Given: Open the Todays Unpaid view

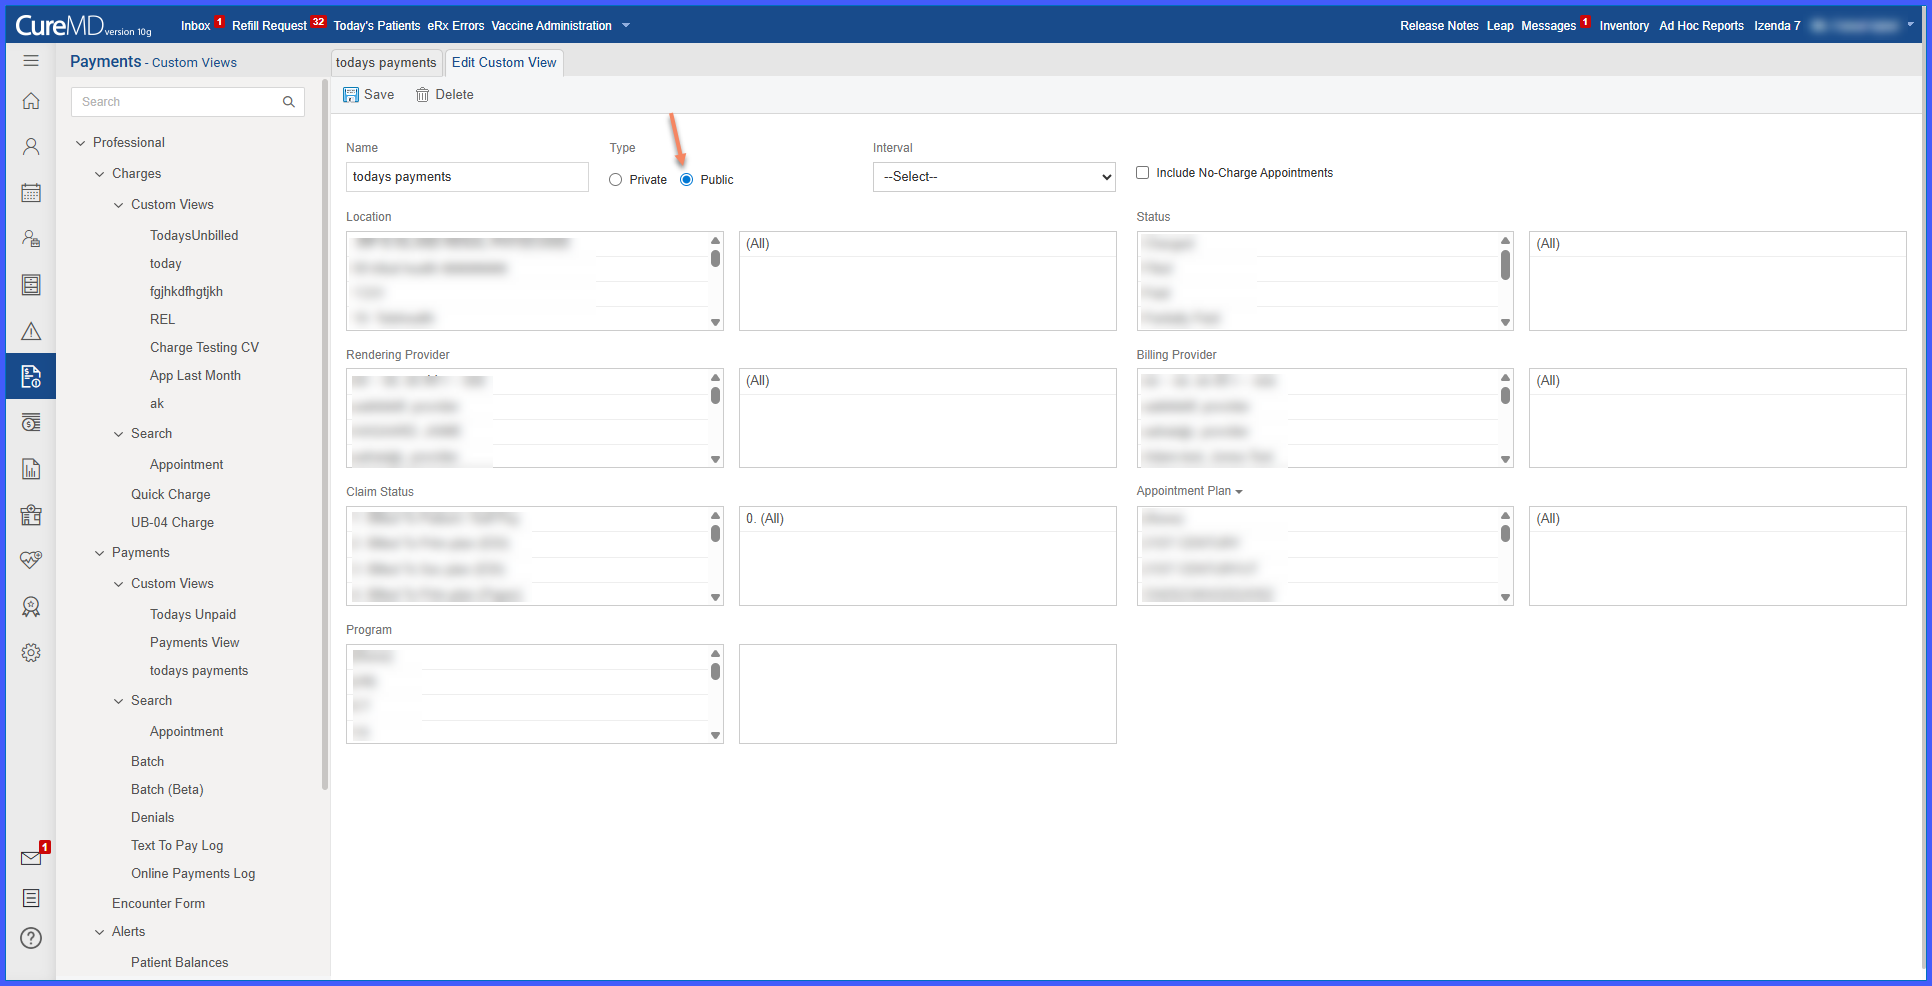Looking at the screenshot, I should pos(193,615).
